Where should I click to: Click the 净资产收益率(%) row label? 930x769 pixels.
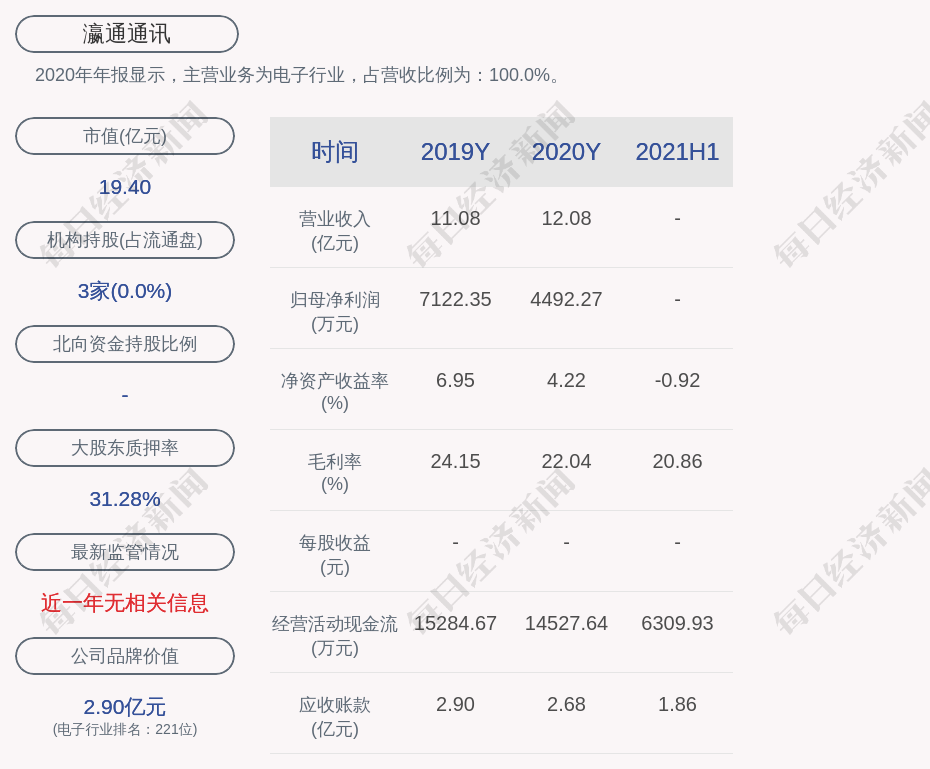coord(335,392)
